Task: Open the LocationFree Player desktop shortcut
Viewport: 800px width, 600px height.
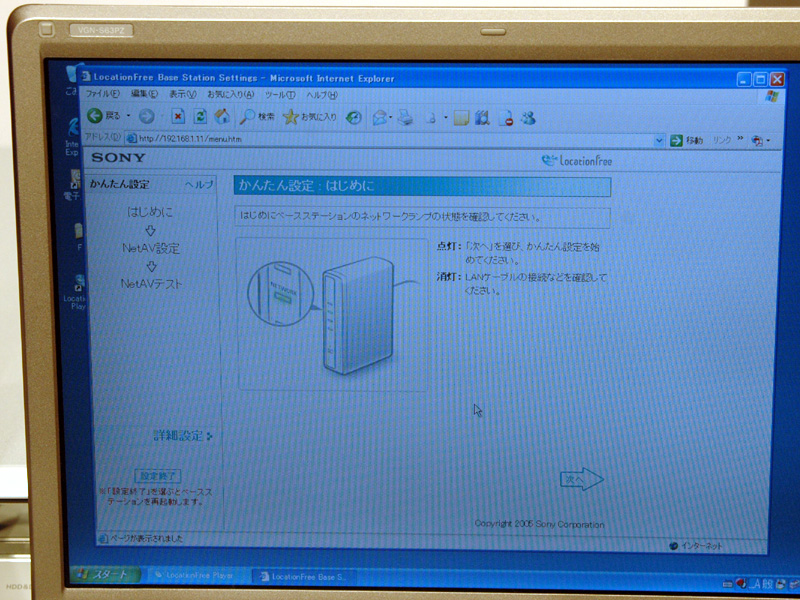Action: (x=77, y=292)
